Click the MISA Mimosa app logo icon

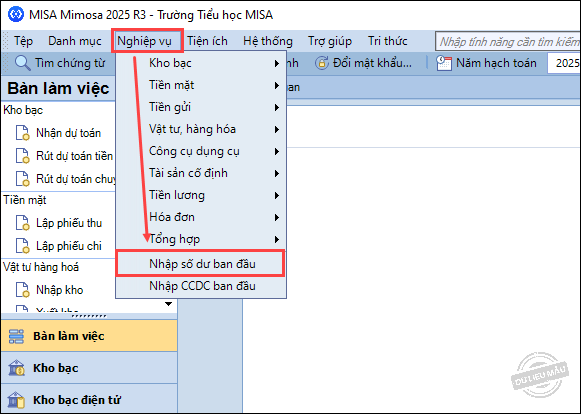pos(16,14)
